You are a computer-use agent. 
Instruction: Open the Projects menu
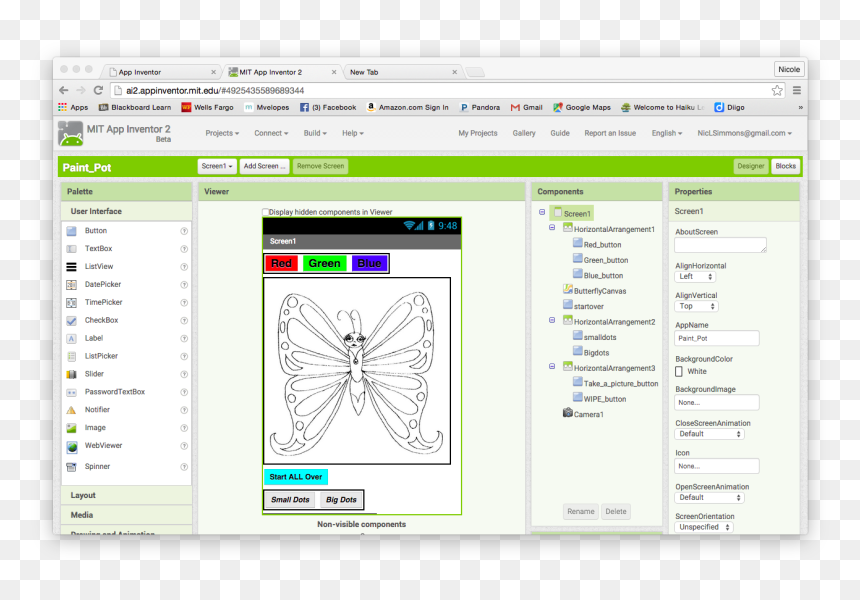(222, 133)
